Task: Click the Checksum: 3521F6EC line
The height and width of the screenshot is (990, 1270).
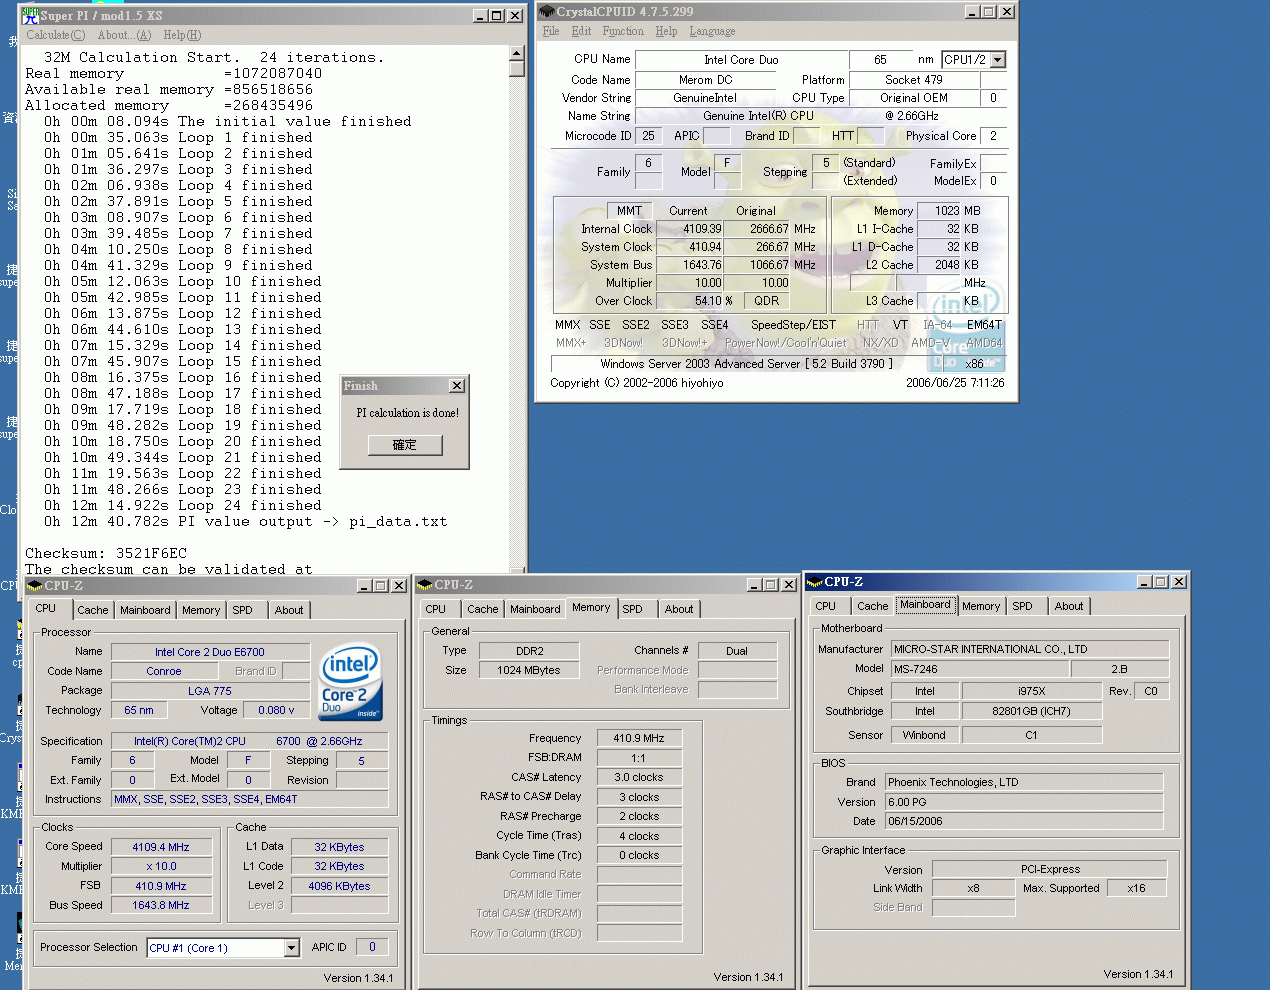Action: click(106, 553)
